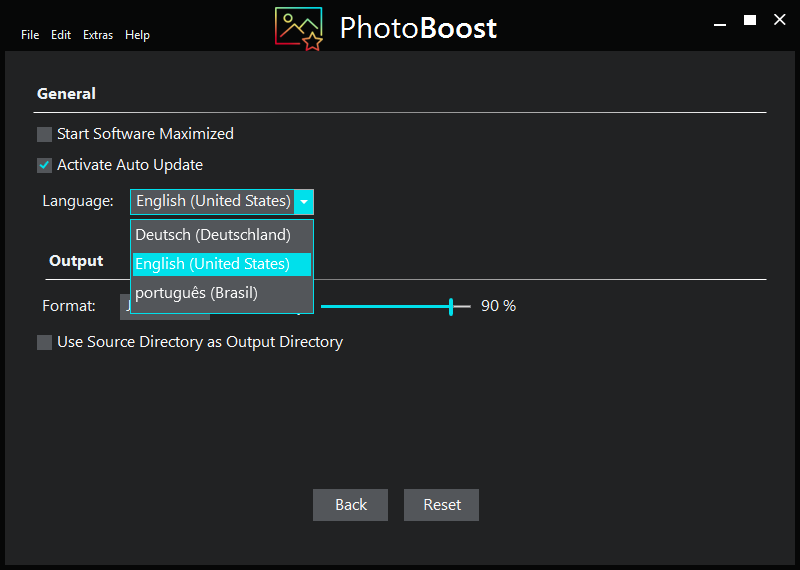
Task: Choose Deutsch (Deutschland) from language list
Action: [222, 235]
